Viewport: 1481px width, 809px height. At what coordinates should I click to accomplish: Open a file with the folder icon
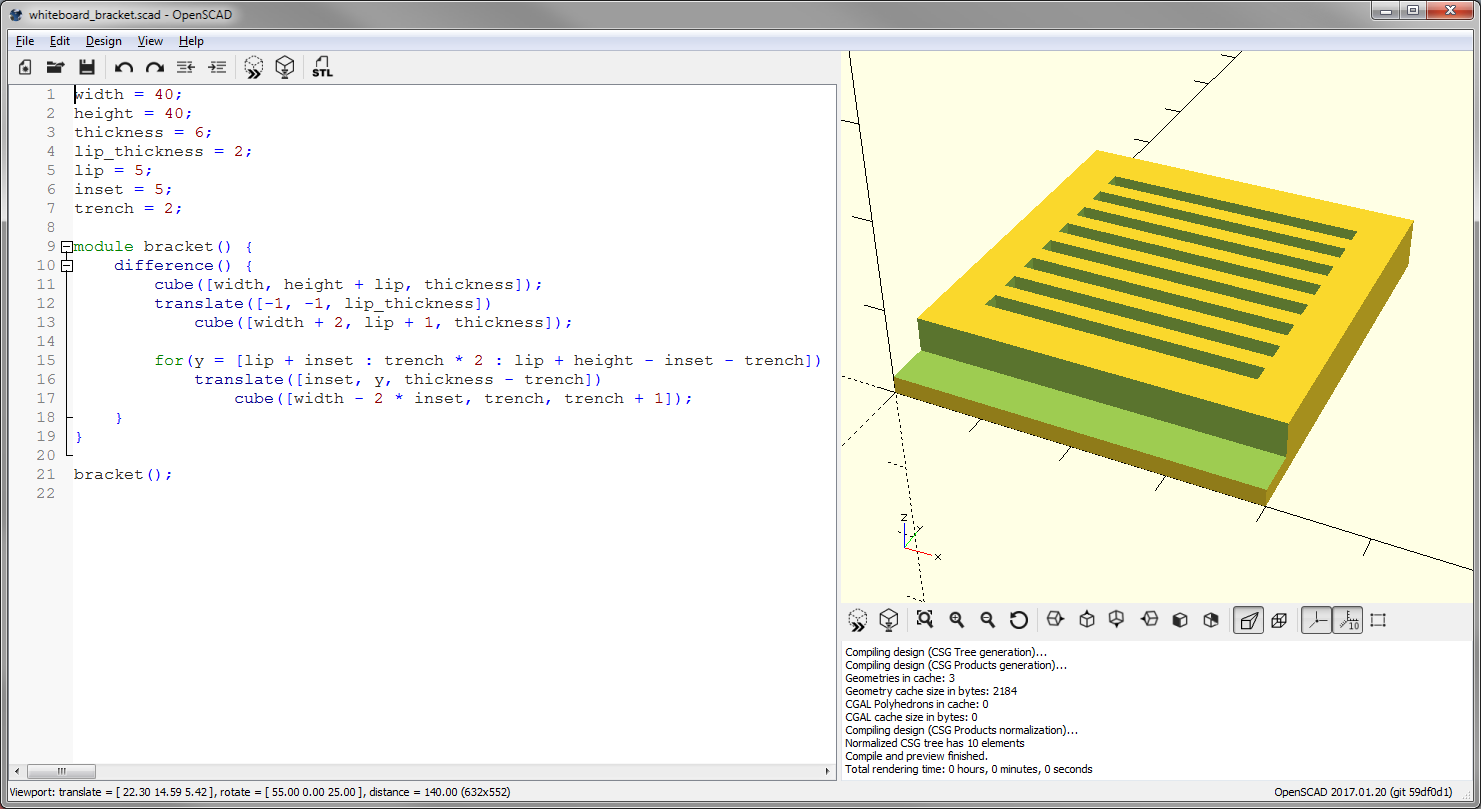56,67
